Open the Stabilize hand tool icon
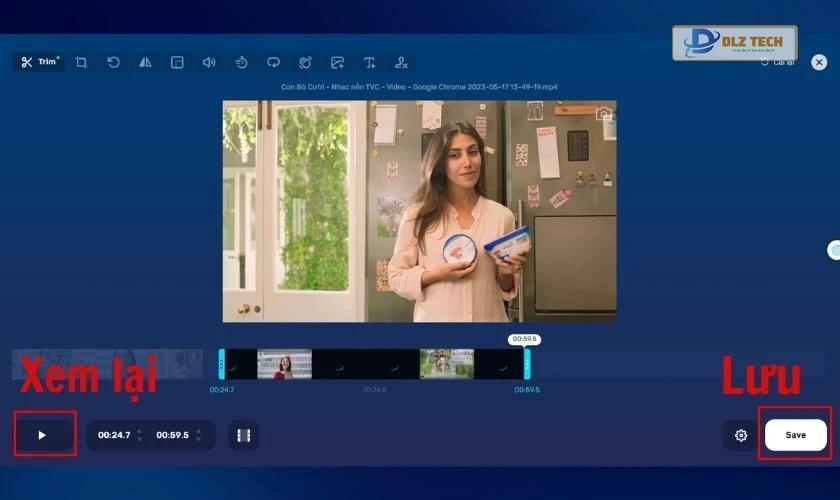 (x=305, y=62)
